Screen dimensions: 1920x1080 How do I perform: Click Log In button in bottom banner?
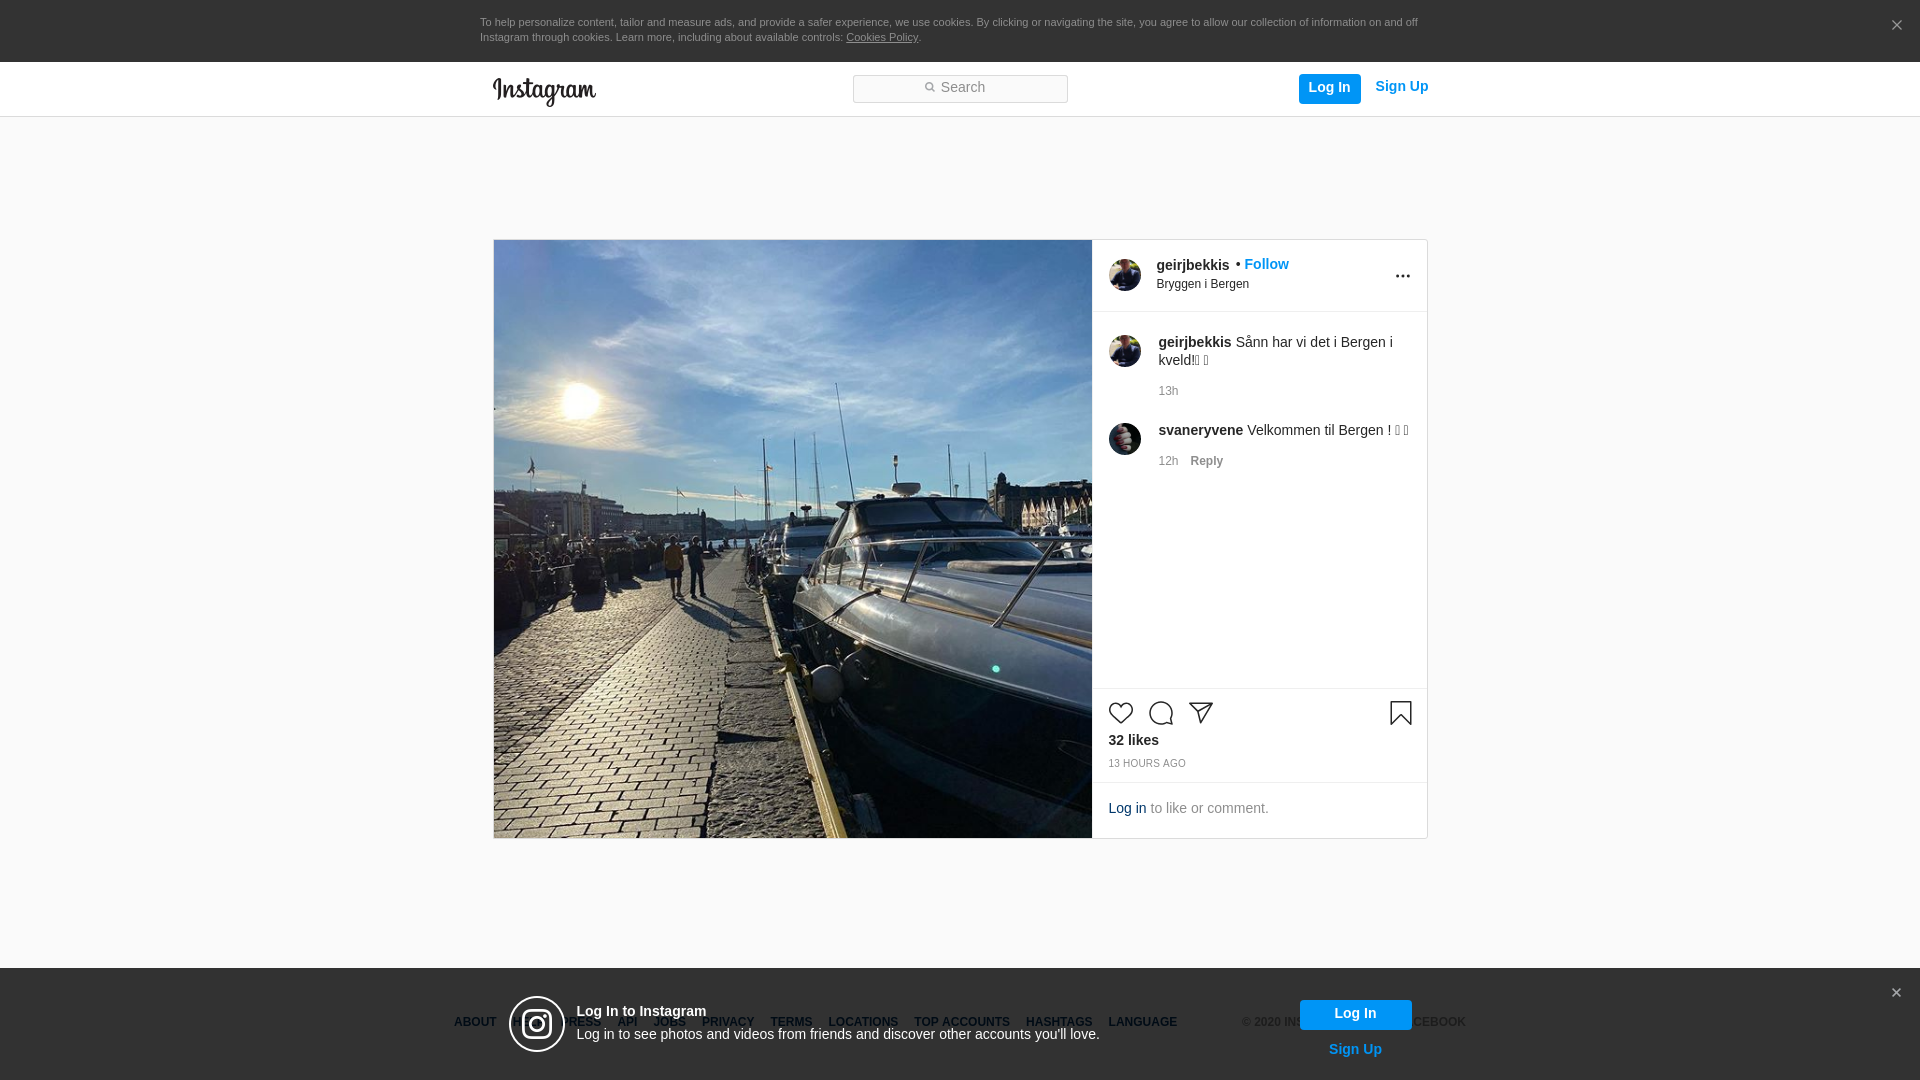pyautogui.click(x=1355, y=1014)
